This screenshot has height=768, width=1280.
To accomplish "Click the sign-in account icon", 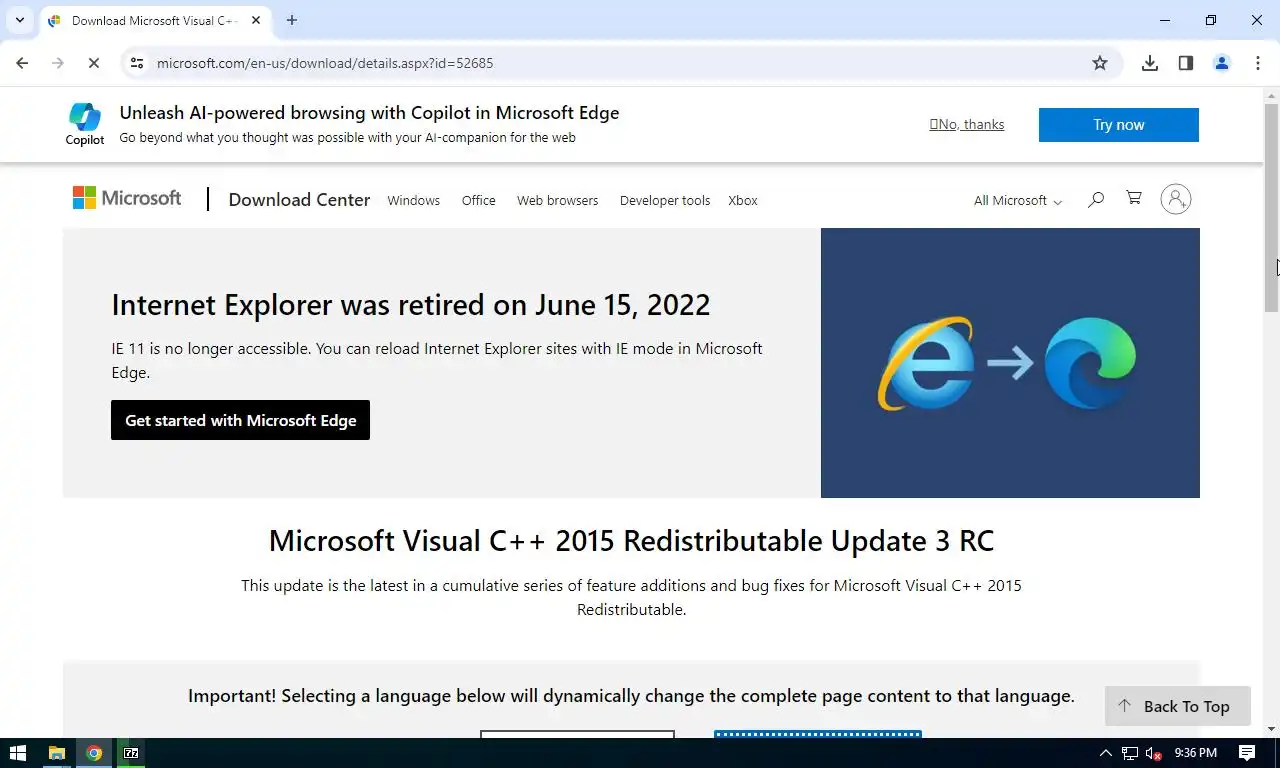I will point(1176,199).
